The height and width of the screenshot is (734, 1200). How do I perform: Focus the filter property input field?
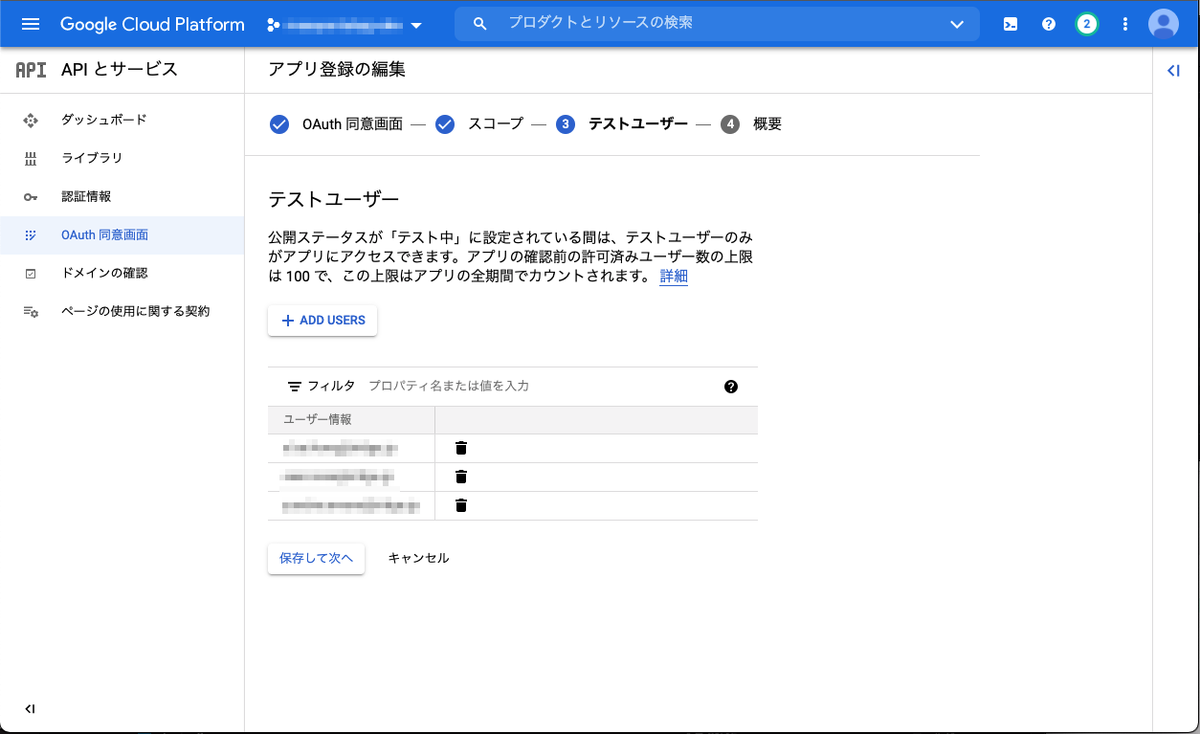(x=540, y=386)
